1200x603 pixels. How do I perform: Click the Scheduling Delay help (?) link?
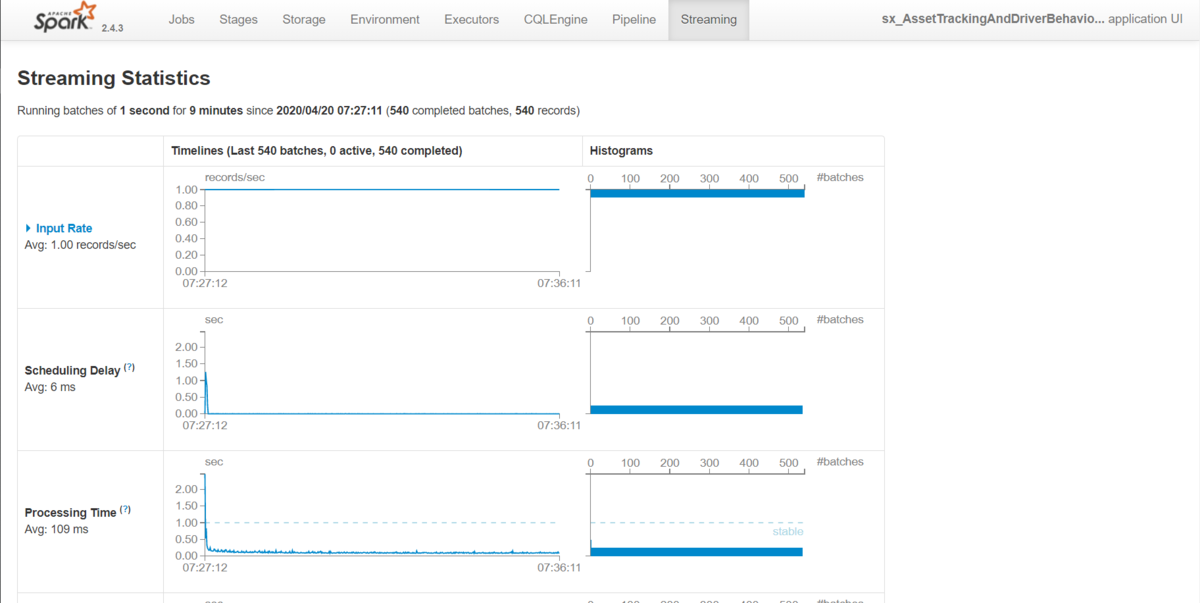(129, 368)
